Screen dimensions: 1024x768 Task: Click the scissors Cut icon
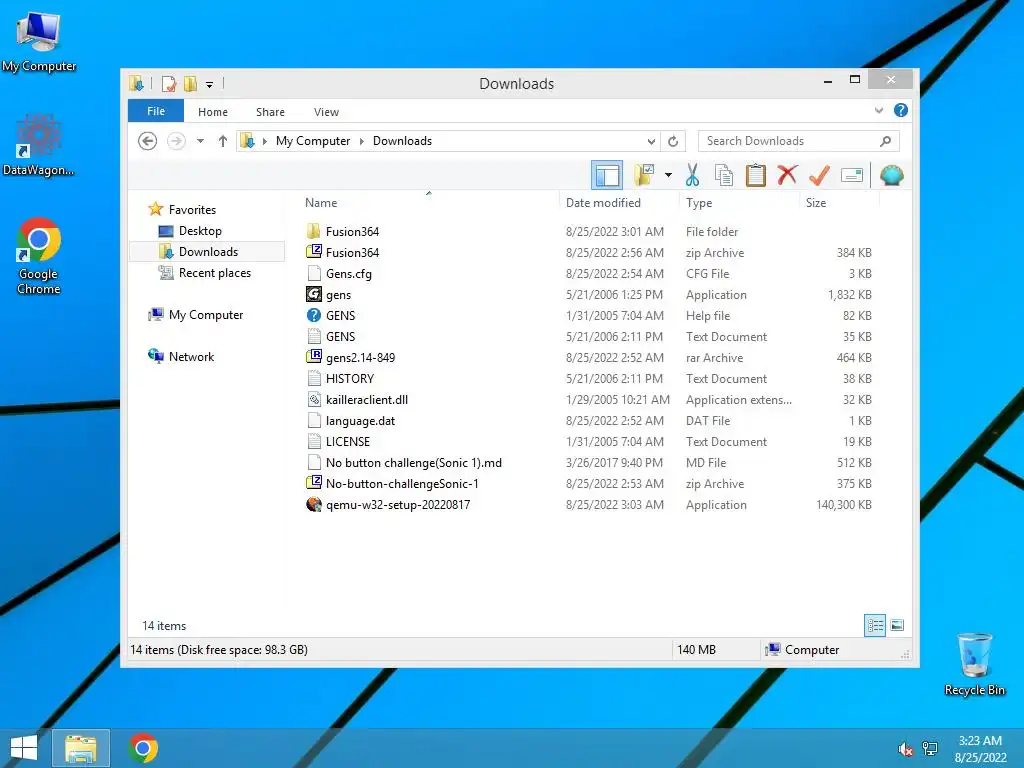[x=692, y=175]
